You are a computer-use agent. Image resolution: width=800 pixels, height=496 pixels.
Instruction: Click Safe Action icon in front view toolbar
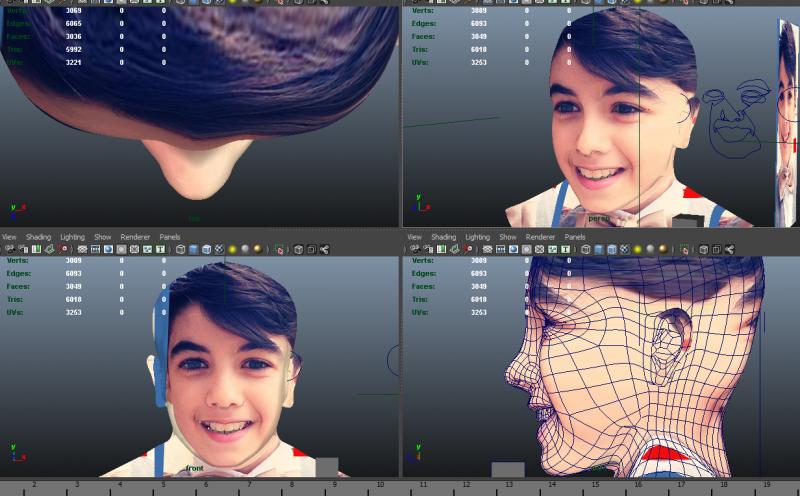tap(147, 249)
